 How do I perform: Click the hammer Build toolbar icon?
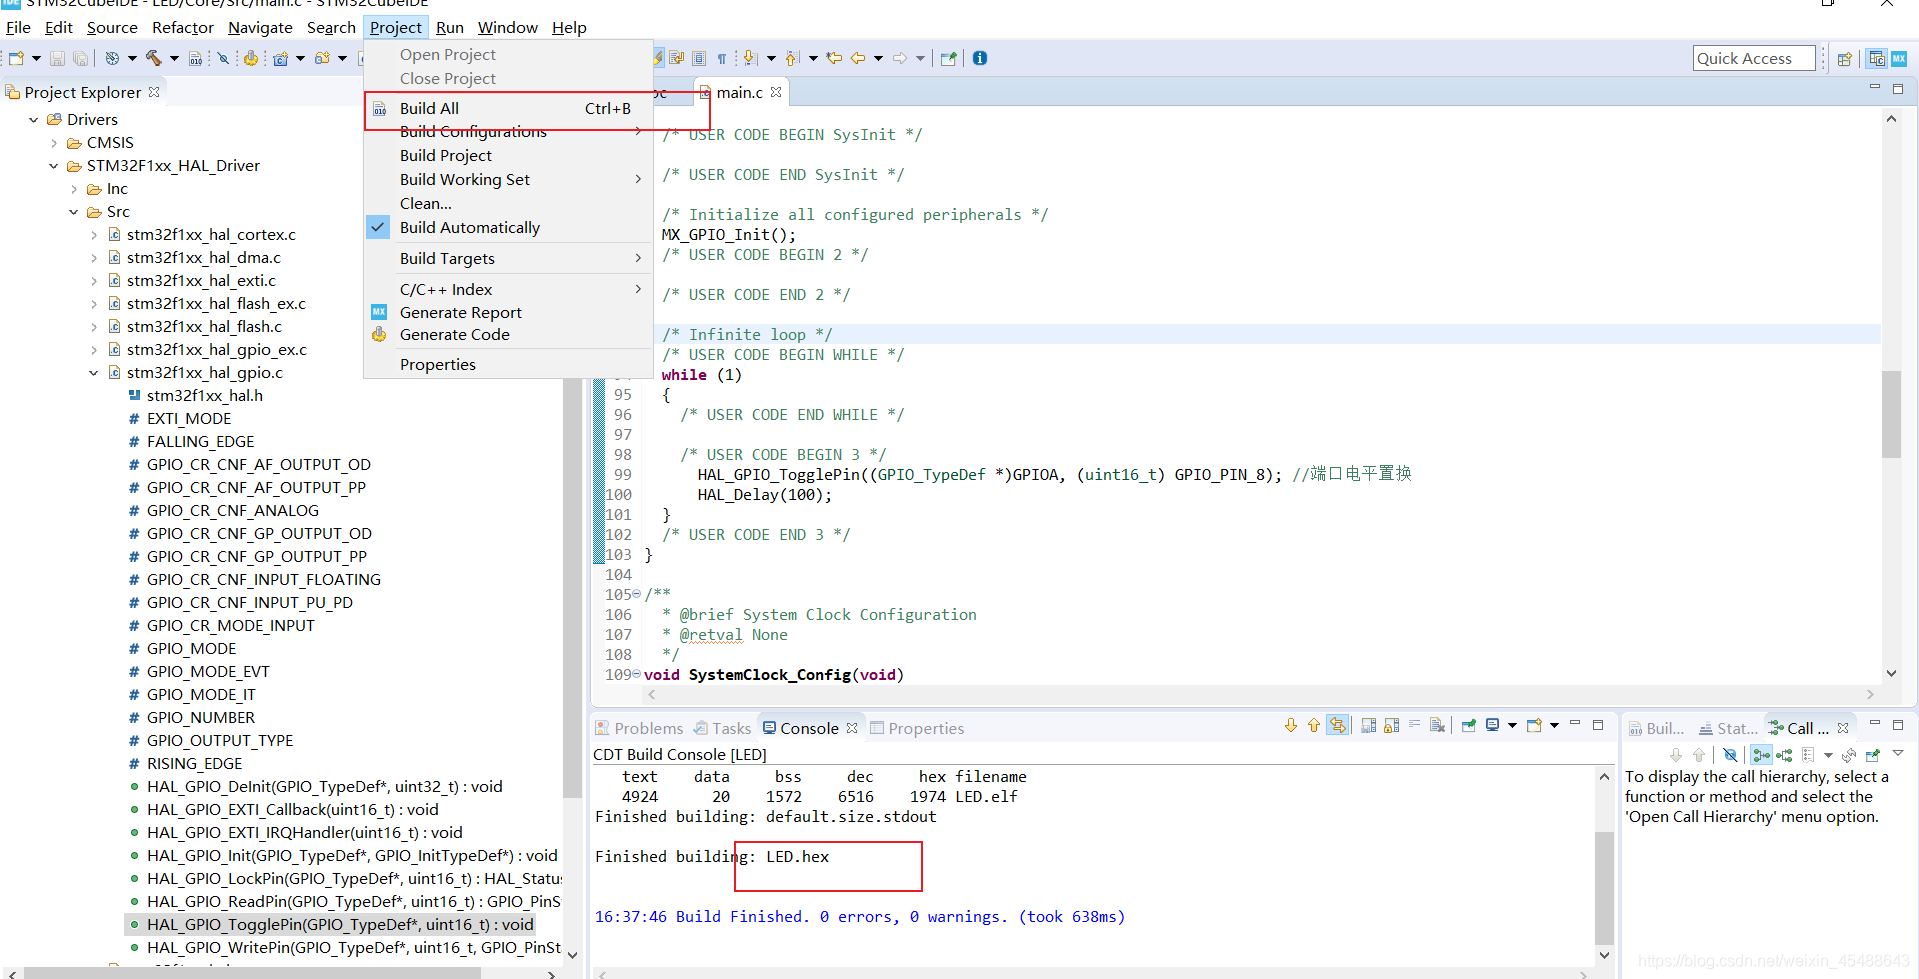pos(154,58)
